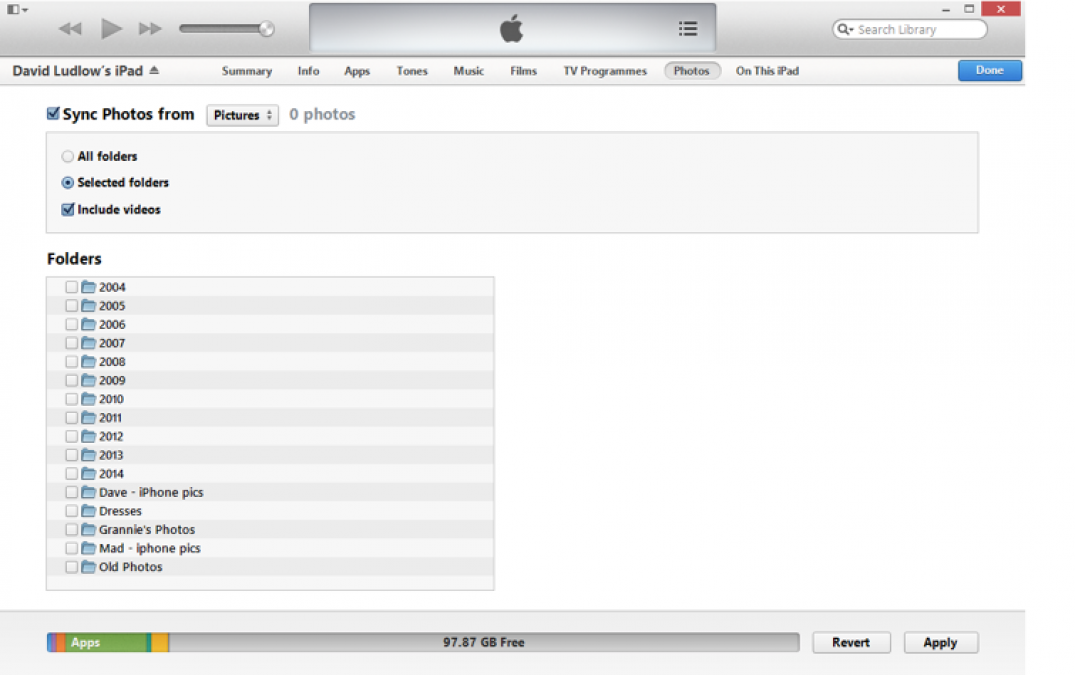Check the 2010 folder checkbox

pyautogui.click(x=71, y=399)
